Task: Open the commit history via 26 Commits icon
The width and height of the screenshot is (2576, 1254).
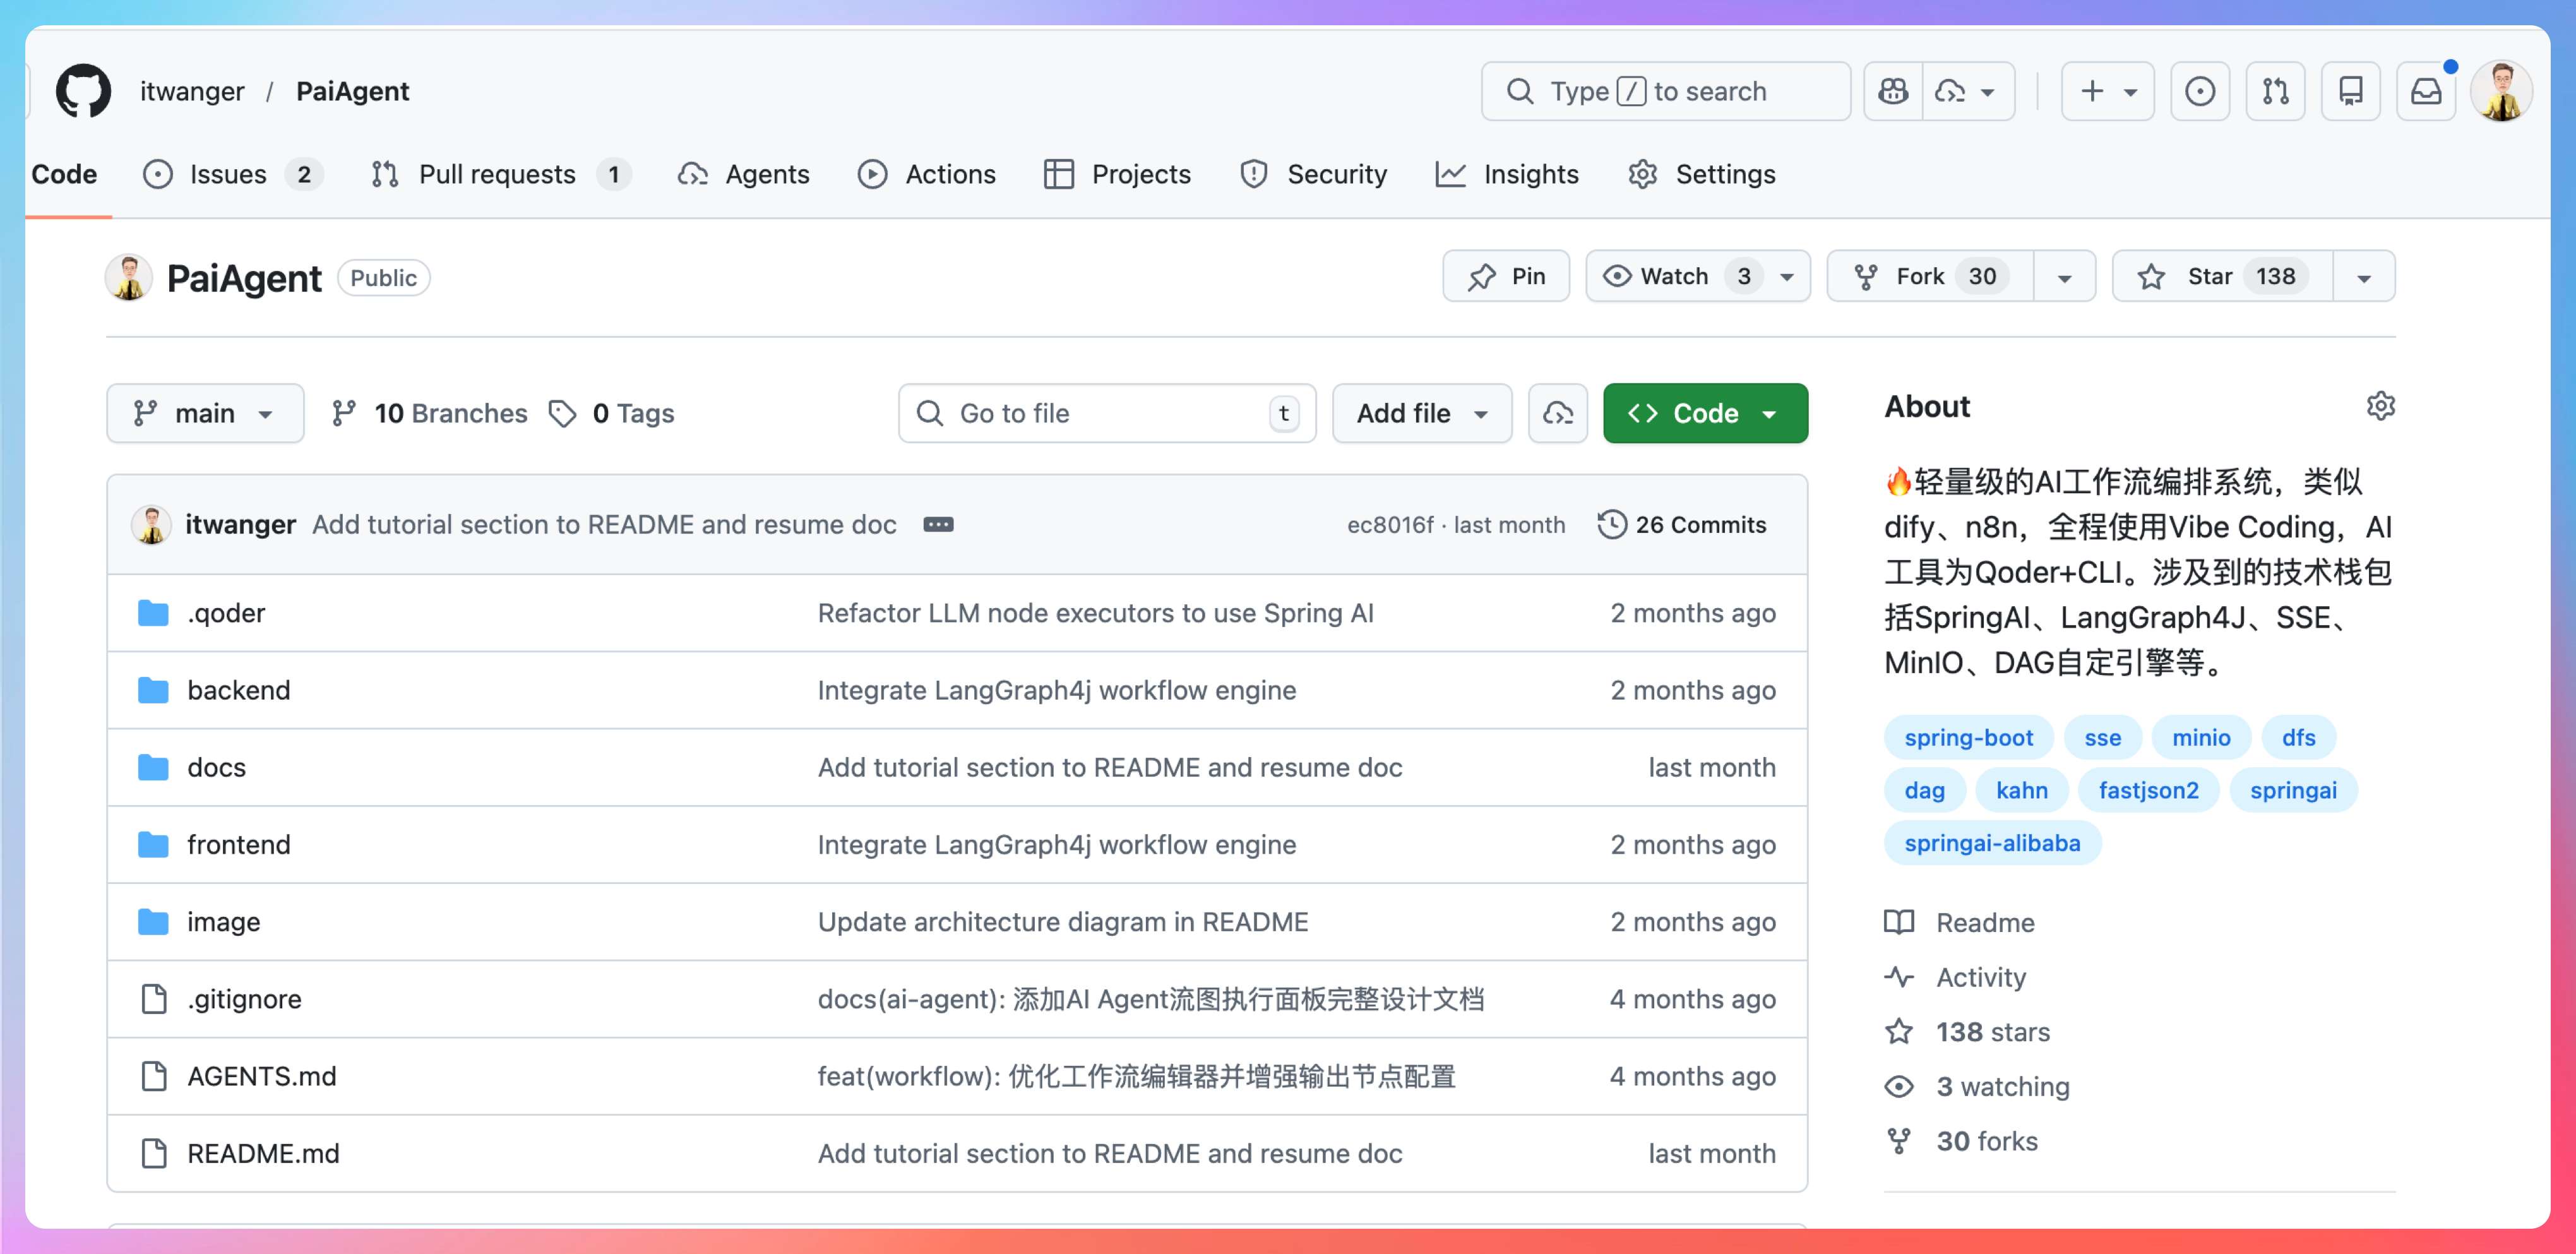Action: point(1612,524)
